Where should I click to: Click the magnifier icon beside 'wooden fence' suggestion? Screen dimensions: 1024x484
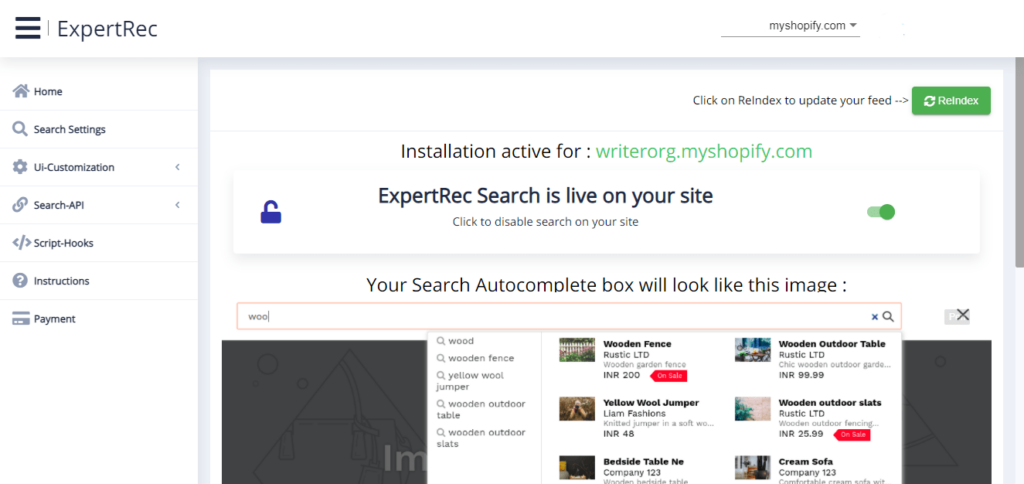coord(441,358)
